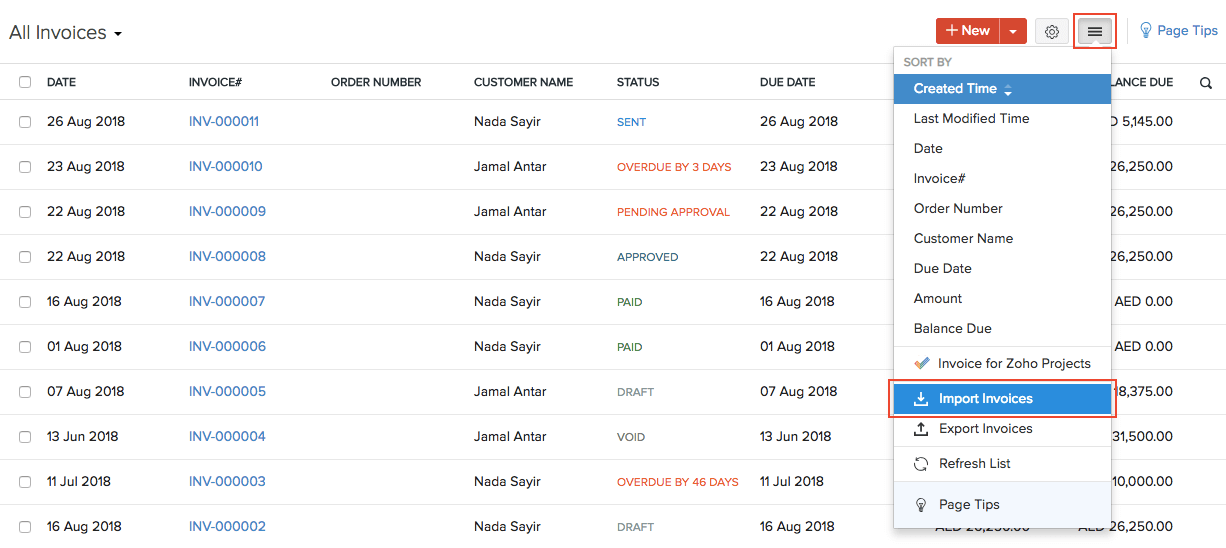Open invoice link INV-000010
1226x548 pixels.
click(225, 167)
